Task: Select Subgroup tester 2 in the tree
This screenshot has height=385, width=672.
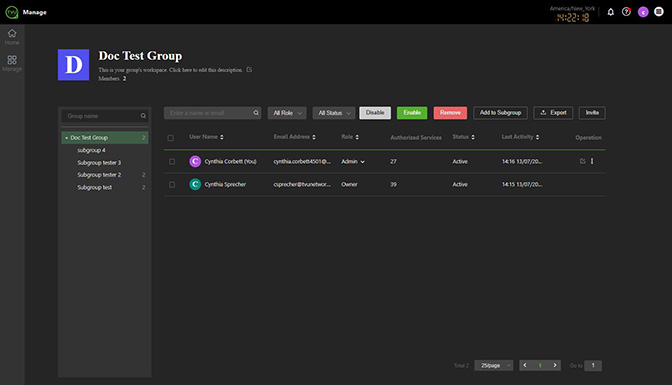Action: pyautogui.click(x=99, y=175)
